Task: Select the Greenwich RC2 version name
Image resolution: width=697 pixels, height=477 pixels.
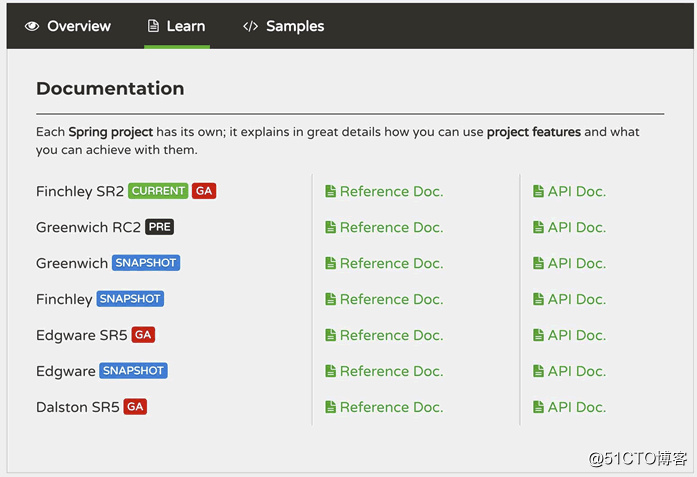Action: click(88, 227)
